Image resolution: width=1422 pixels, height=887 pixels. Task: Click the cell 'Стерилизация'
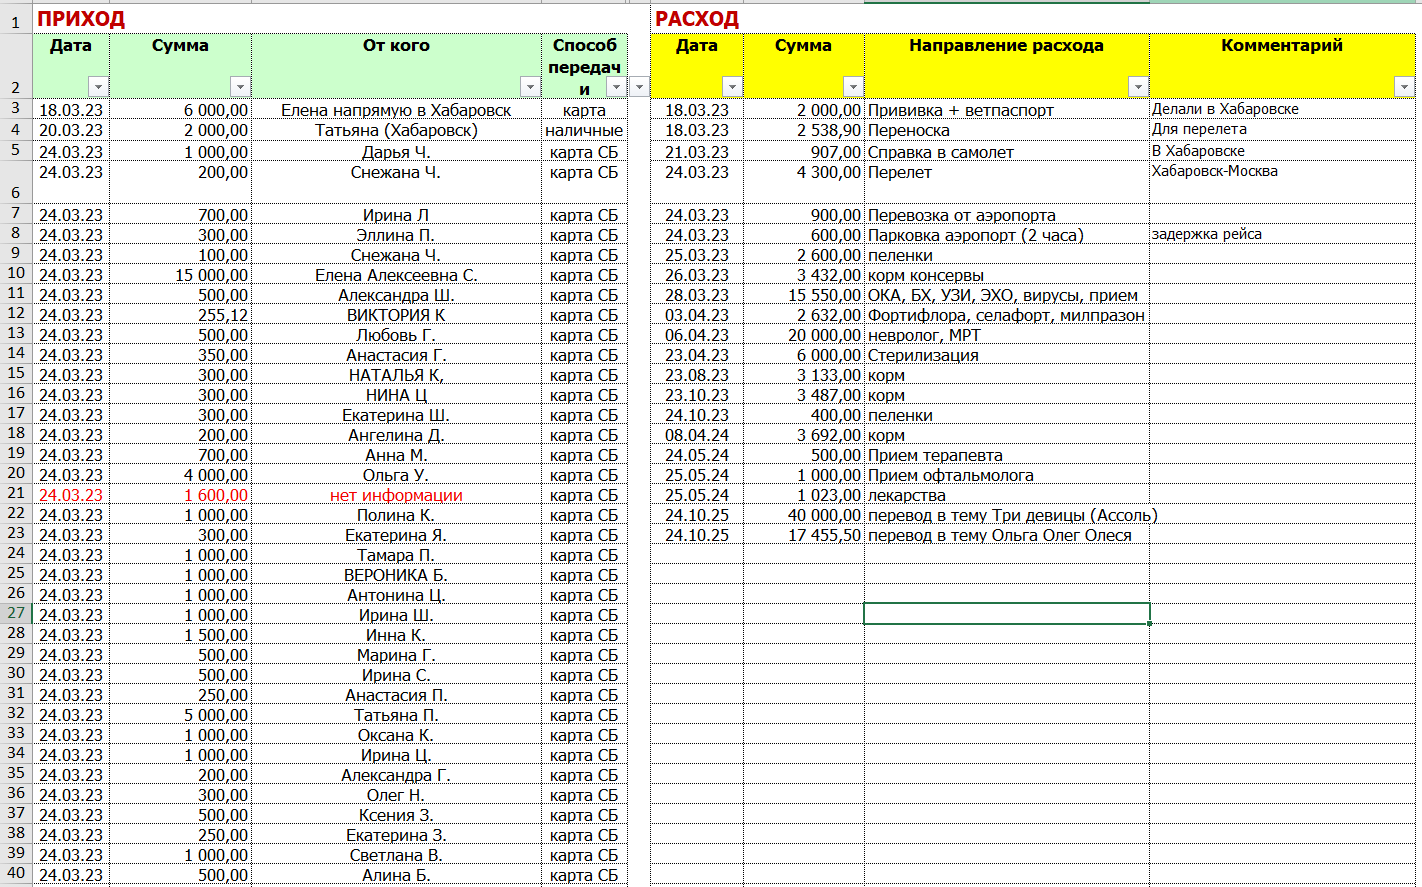tap(1007, 355)
